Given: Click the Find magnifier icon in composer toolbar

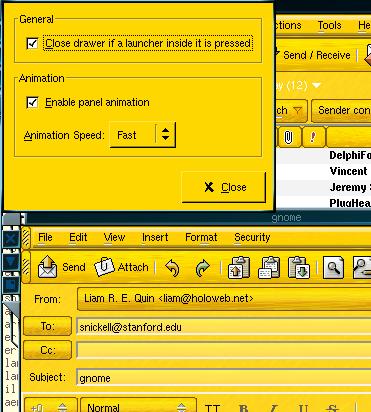Looking at the screenshot, I should pos(333,267).
